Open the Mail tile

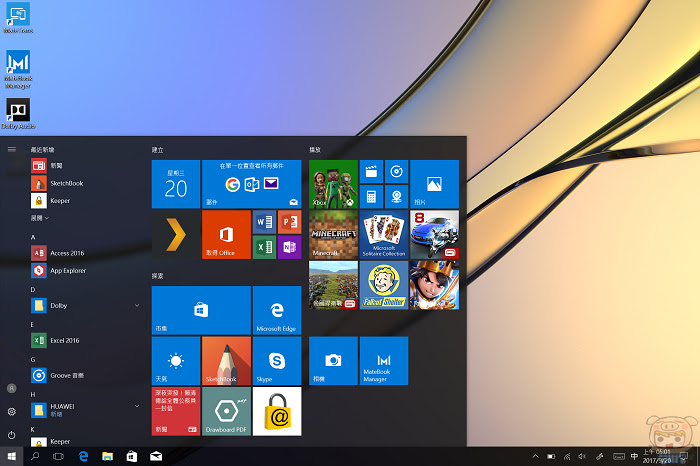(x=251, y=184)
